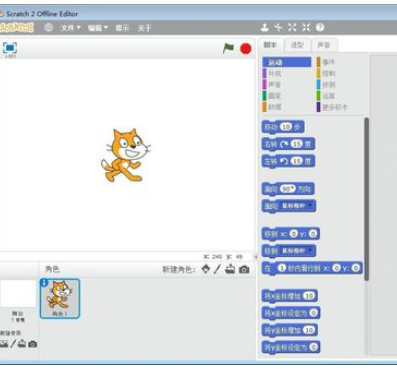The width and height of the screenshot is (397, 369).
Task: Switch stage to full screen mode
Action: (10, 48)
